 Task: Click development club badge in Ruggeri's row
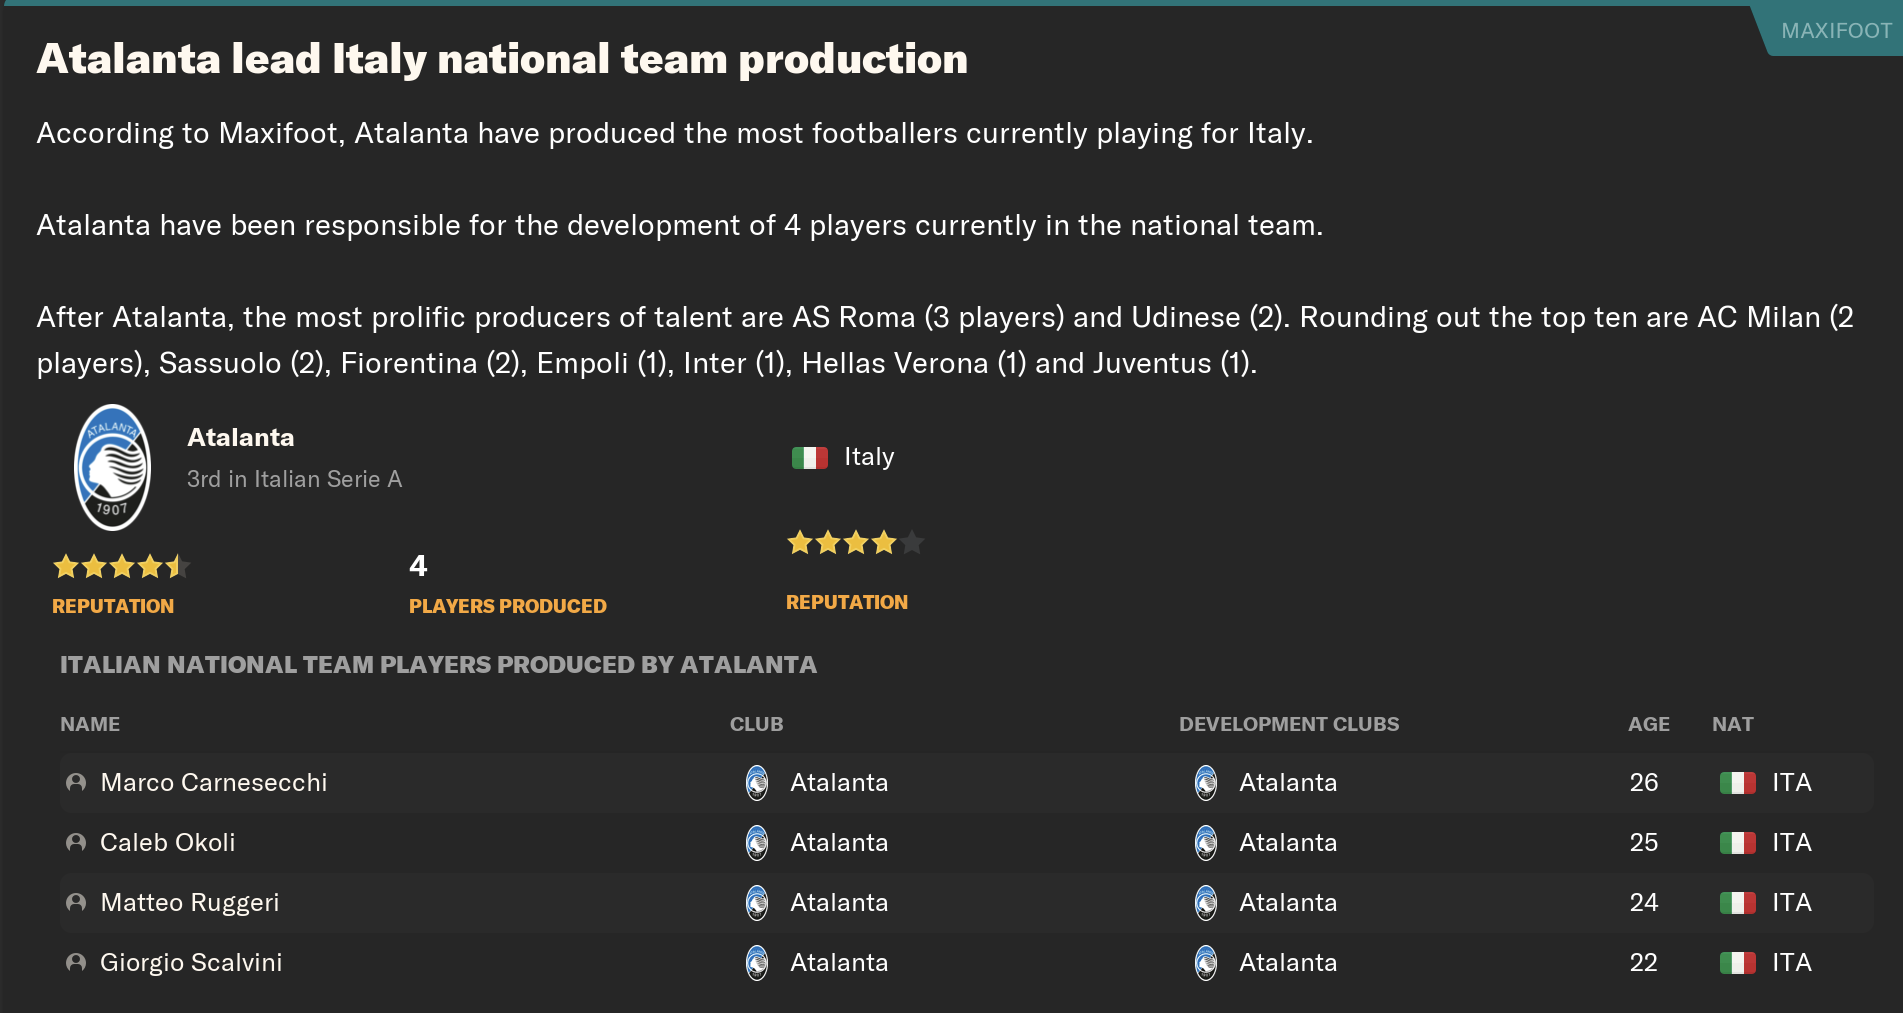pyautogui.click(x=1206, y=903)
